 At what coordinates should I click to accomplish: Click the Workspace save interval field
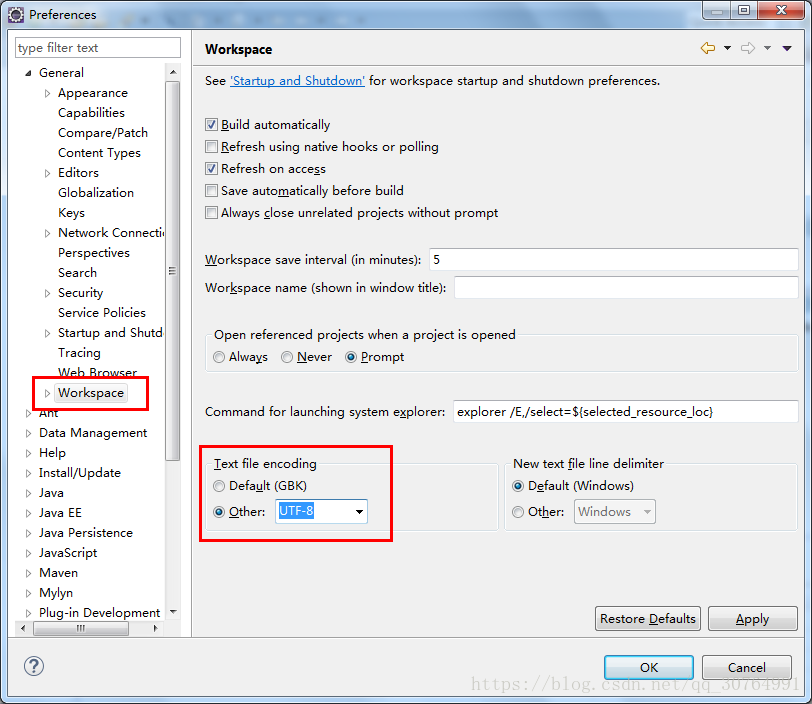click(x=614, y=260)
